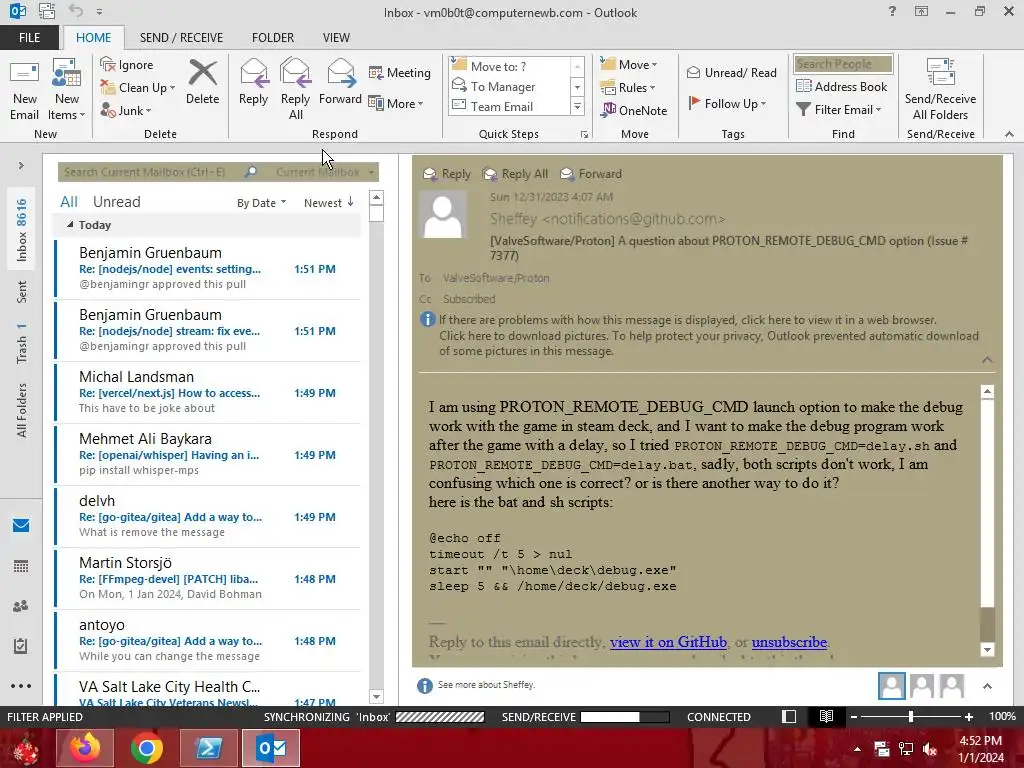Viewport: 1024px width, 768px height.
Task: Open the Calendar navigation icon
Action: [x=21, y=566]
